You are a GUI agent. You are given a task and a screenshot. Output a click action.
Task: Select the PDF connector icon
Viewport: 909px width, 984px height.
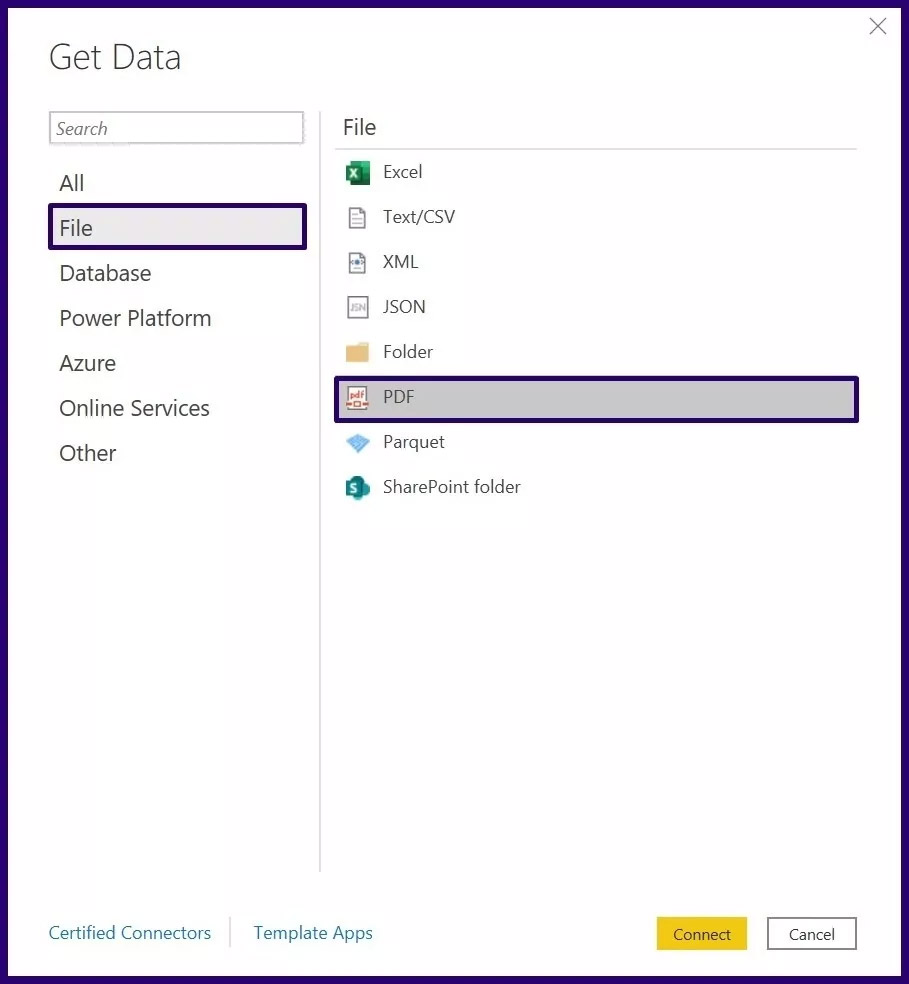click(x=357, y=398)
